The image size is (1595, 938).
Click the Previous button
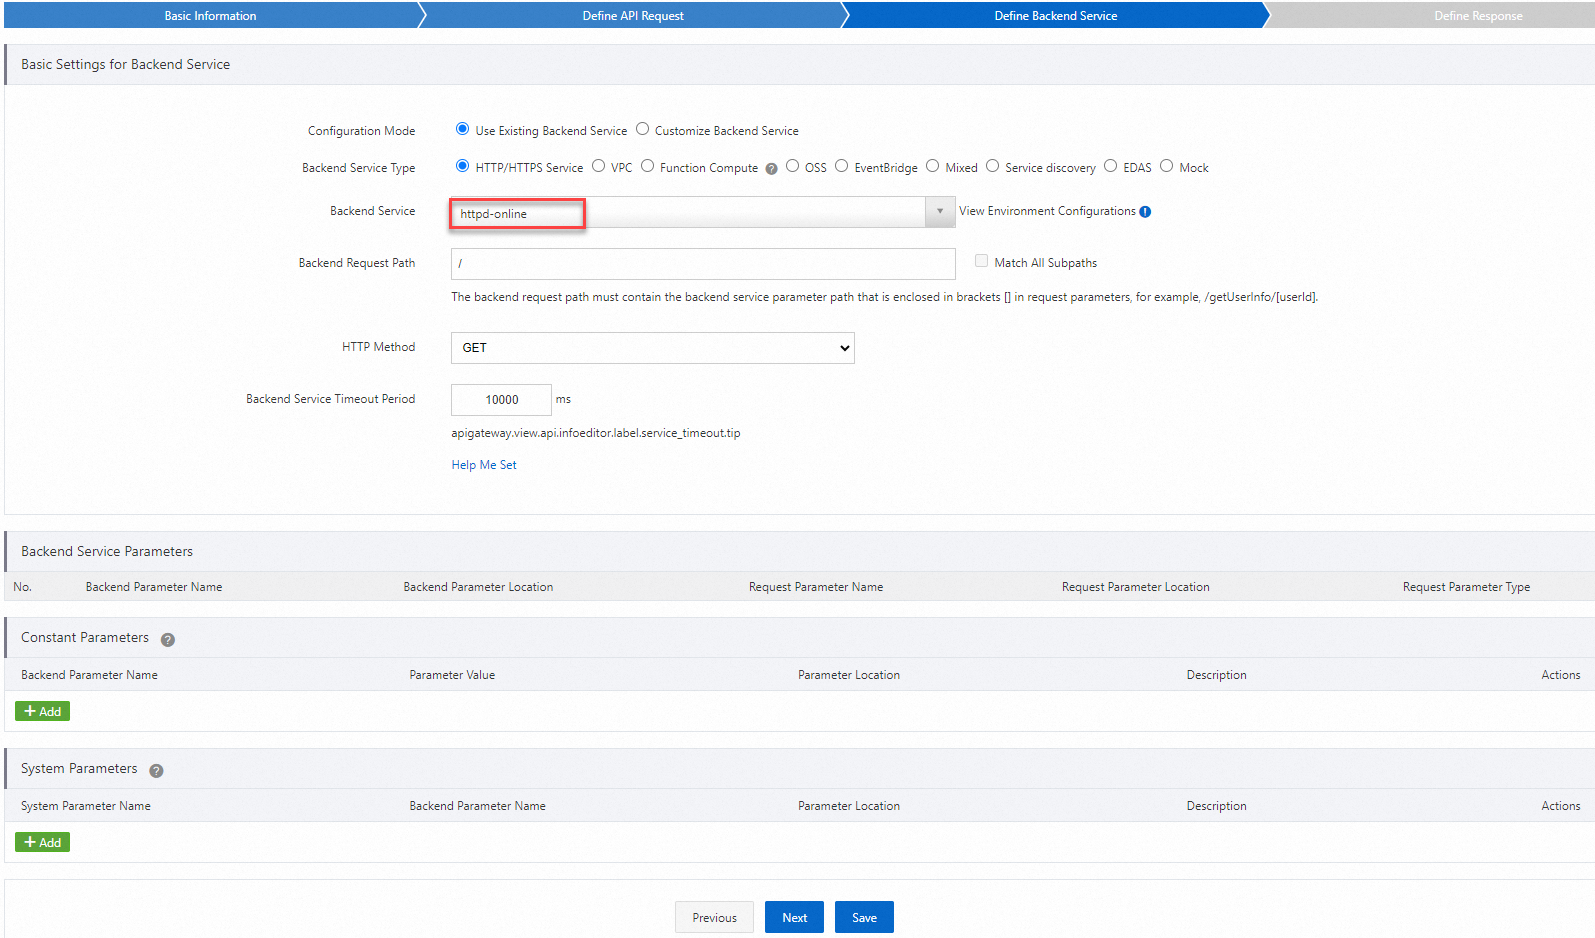click(x=714, y=917)
